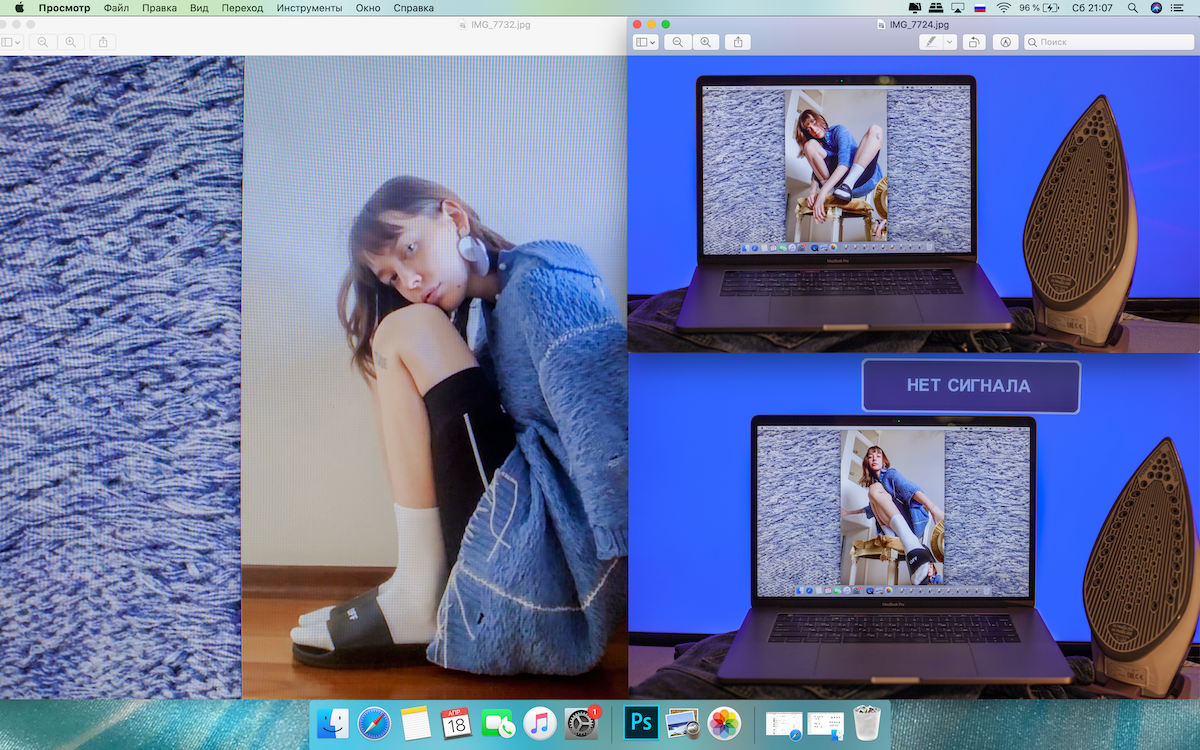Switch input source via Russian flag icon
The height and width of the screenshot is (750, 1200).
coord(979,8)
